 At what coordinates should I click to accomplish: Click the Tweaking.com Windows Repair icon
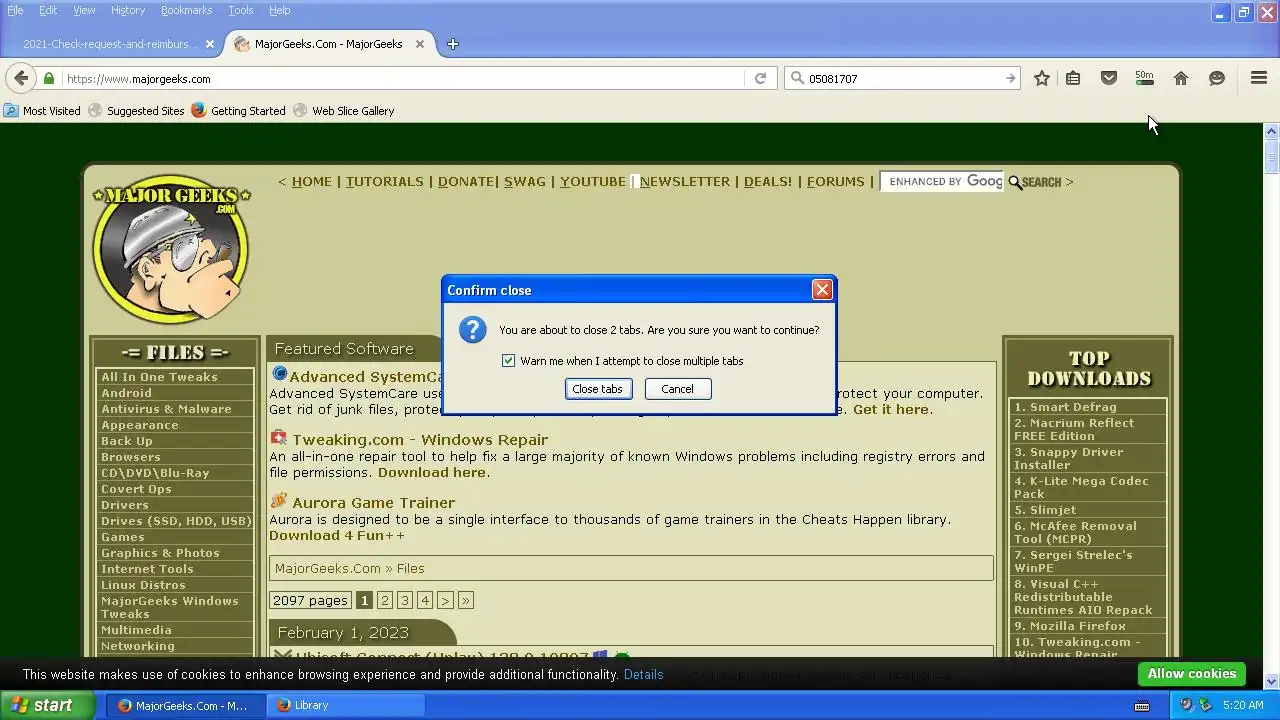[278, 438]
